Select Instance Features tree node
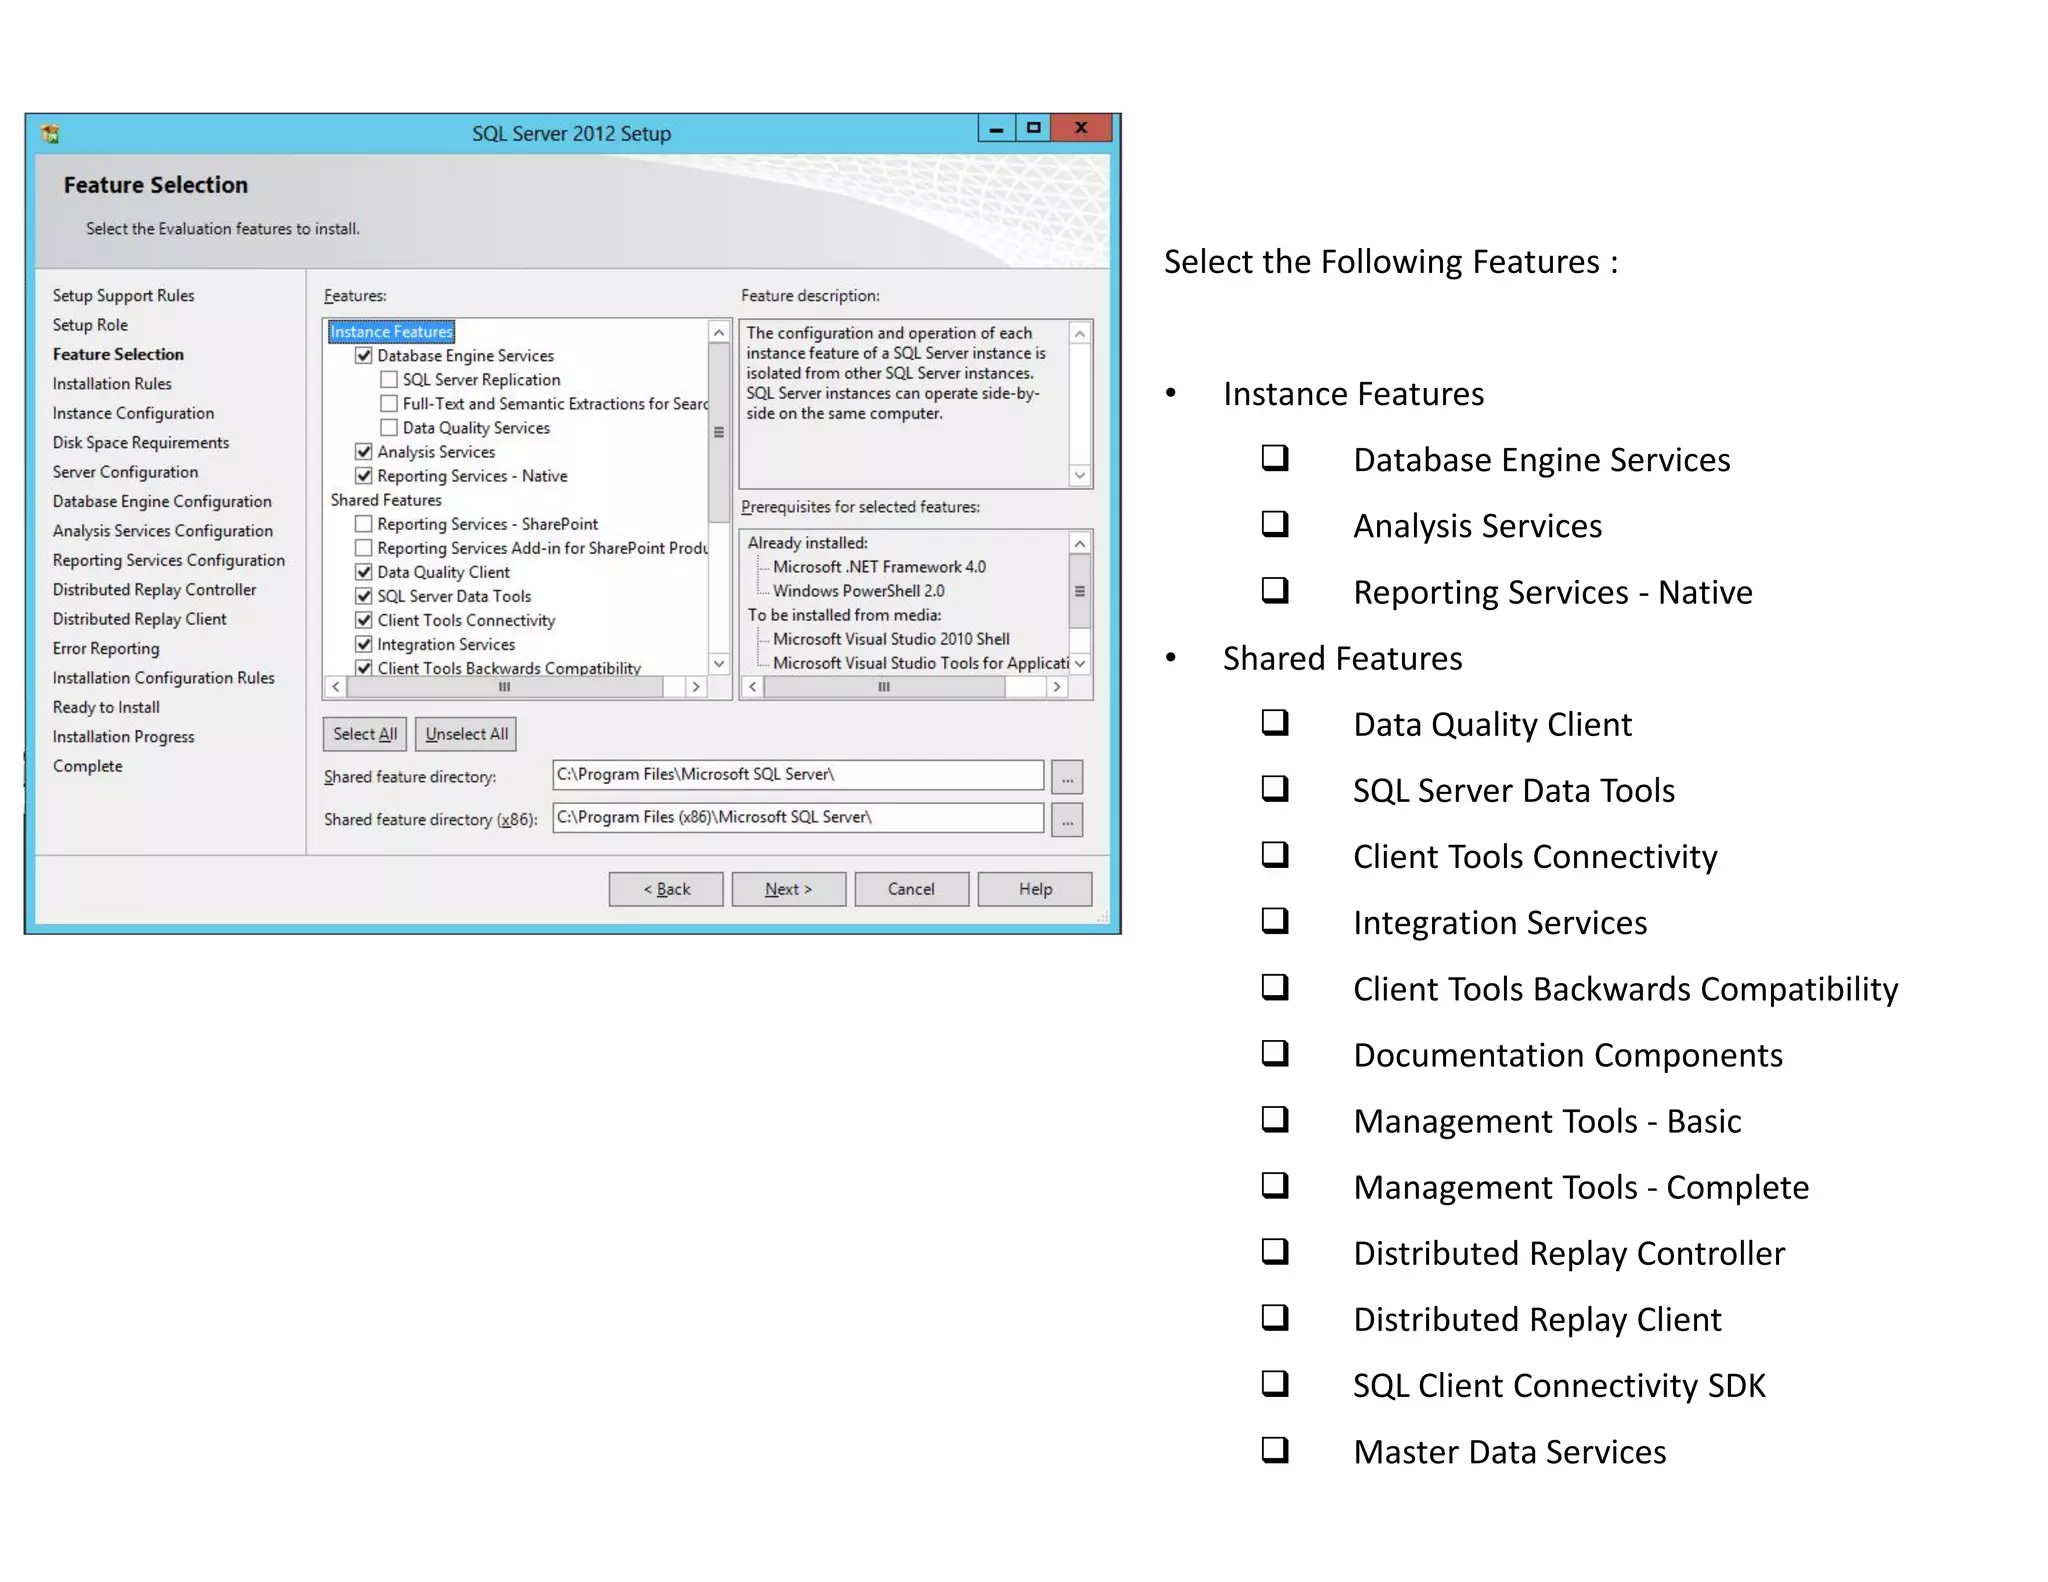Screen dimensions: 2048x1582 click(391, 332)
